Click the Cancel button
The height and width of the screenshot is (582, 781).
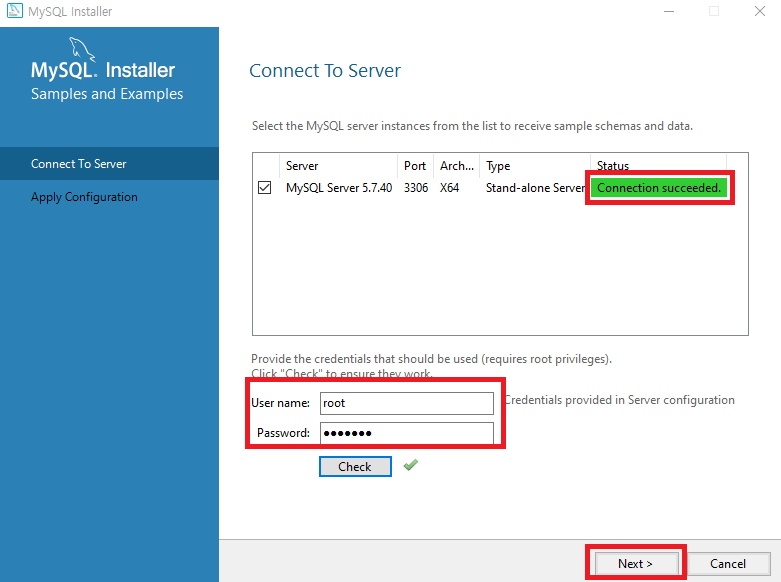click(x=728, y=564)
